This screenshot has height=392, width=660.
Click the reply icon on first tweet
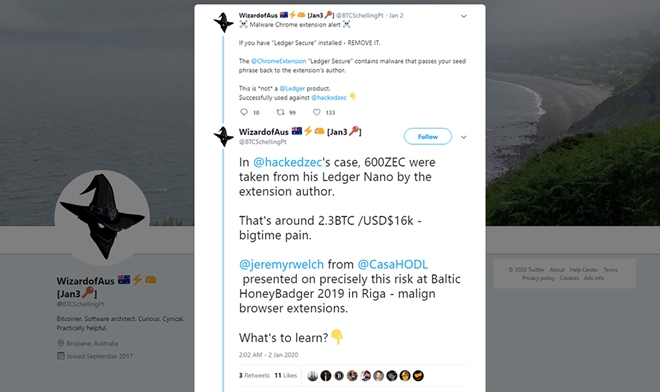click(244, 112)
